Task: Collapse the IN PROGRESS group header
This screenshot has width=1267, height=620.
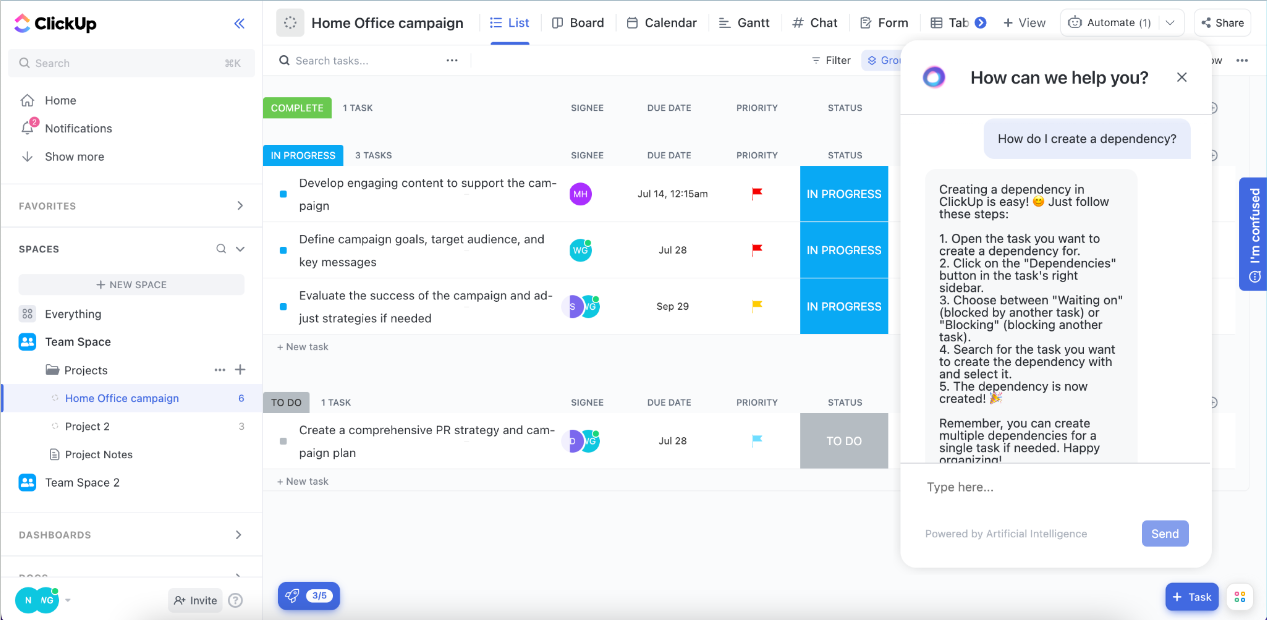Action: pos(303,155)
